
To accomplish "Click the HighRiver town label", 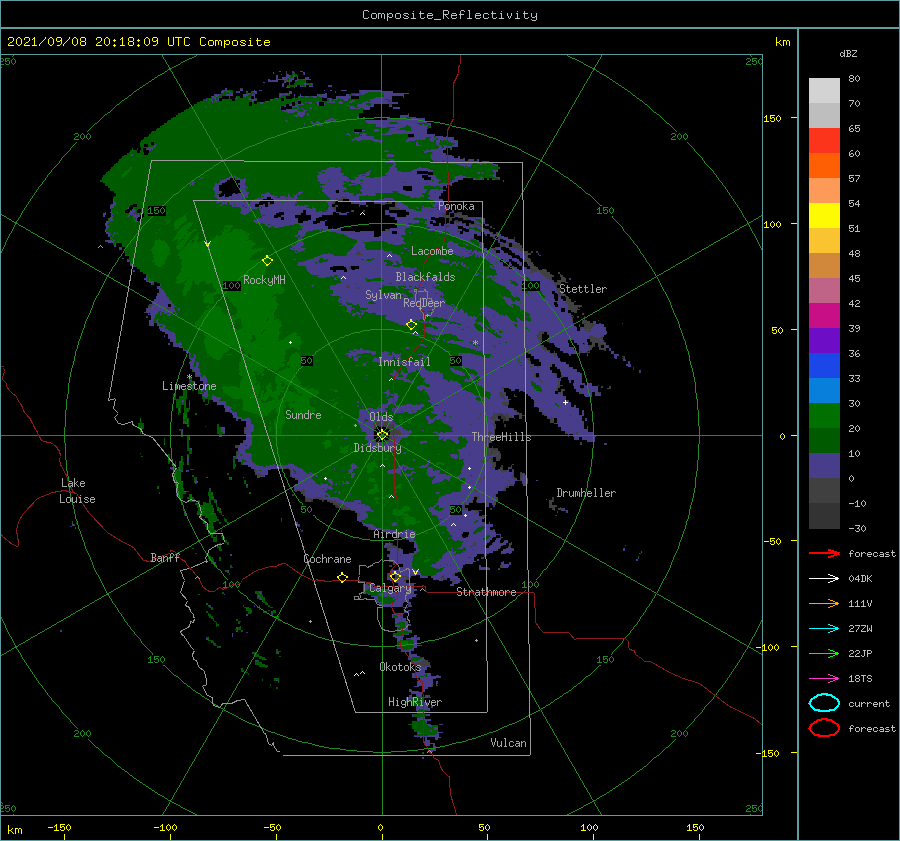I will pos(415,702).
